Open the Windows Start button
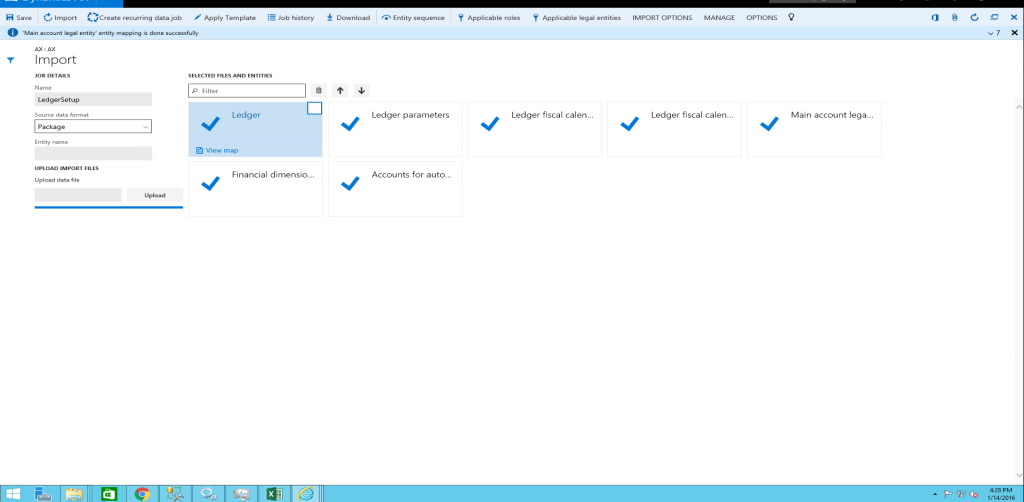This screenshot has height=502, width=1024. pyautogui.click(x=12, y=494)
